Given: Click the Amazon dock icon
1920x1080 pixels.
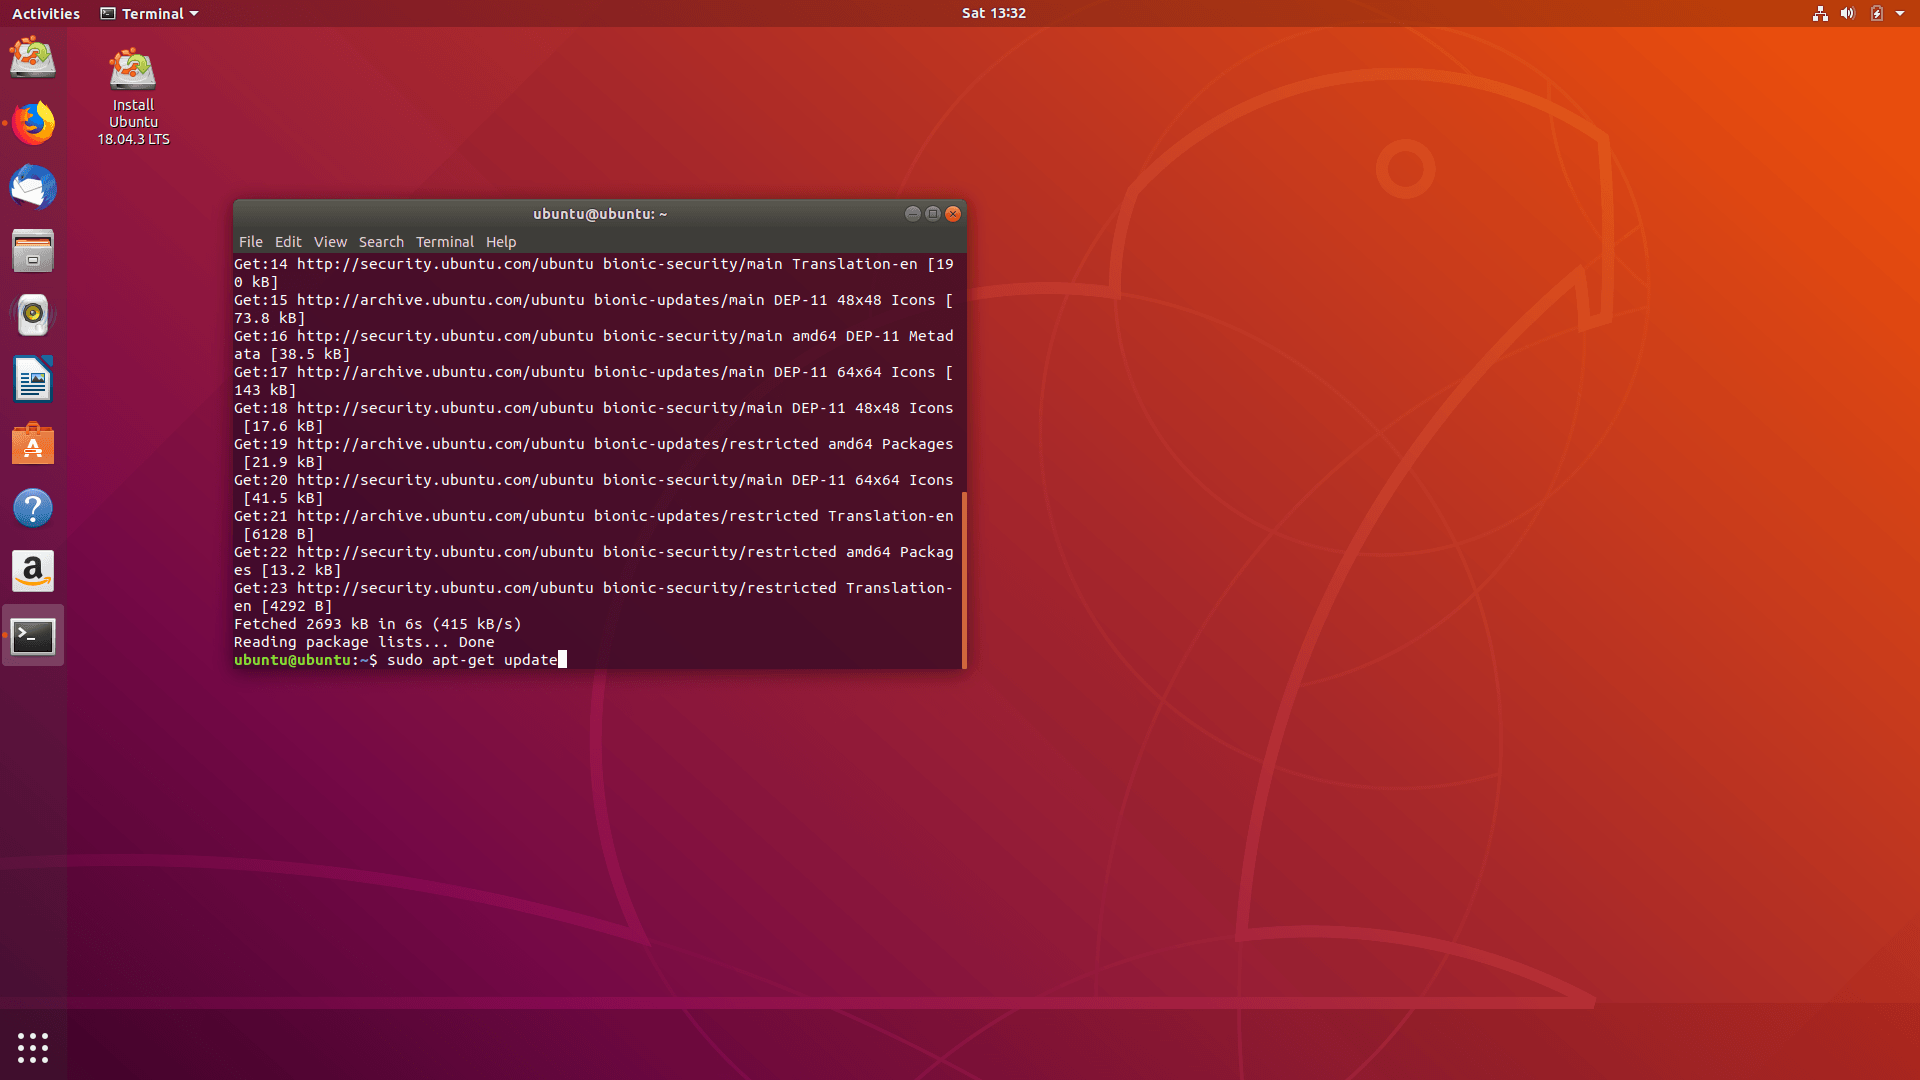Looking at the screenshot, I should (x=33, y=571).
